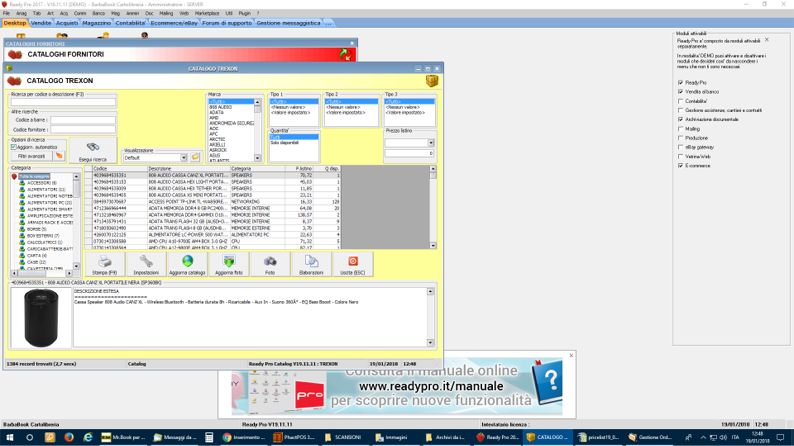Open Ecommerce/eBay tab
Screen dimensions: 794x446
coord(174,23)
